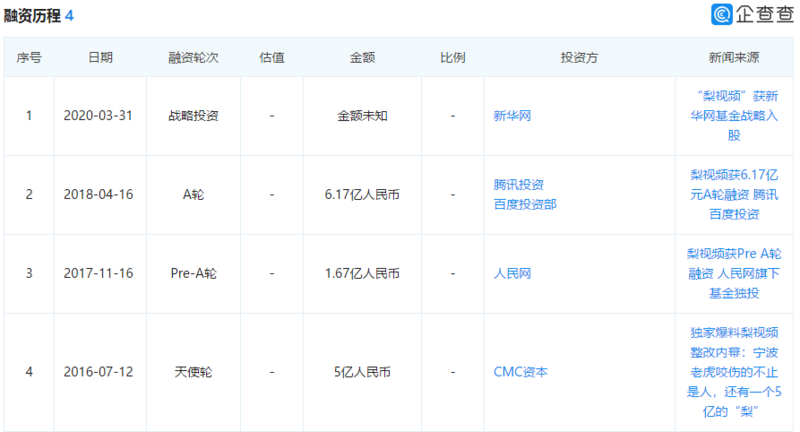Viewport: 800px width, 432px height.
Task: Select the 6.17亿人民币 amount cell
Action: tap(362, 195)
